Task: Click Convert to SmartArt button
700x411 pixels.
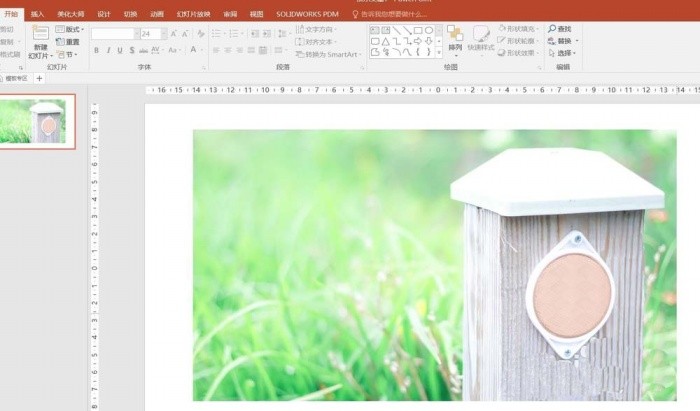Action: [x=327, y=54]
